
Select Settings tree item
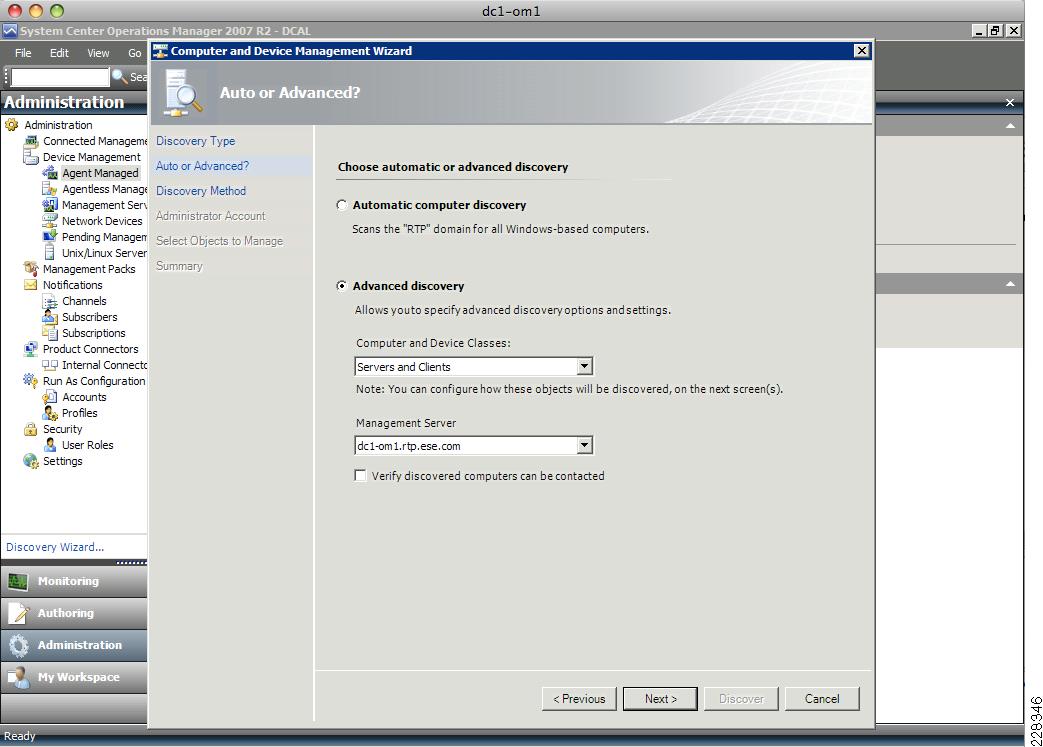click(63, 461)
